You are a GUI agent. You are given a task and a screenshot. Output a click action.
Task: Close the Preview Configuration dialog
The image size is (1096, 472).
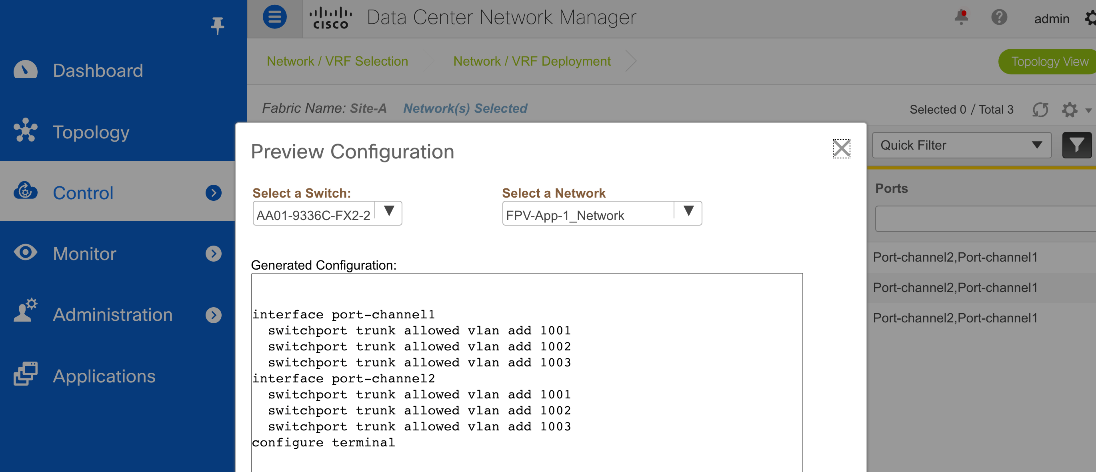pyautogui.click(x=842, y=148)
